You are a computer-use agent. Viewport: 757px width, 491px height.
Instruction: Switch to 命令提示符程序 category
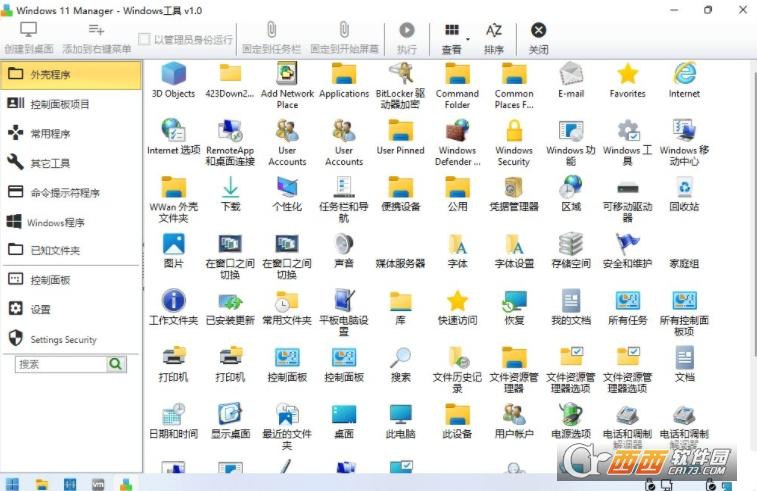click(71, 193)
